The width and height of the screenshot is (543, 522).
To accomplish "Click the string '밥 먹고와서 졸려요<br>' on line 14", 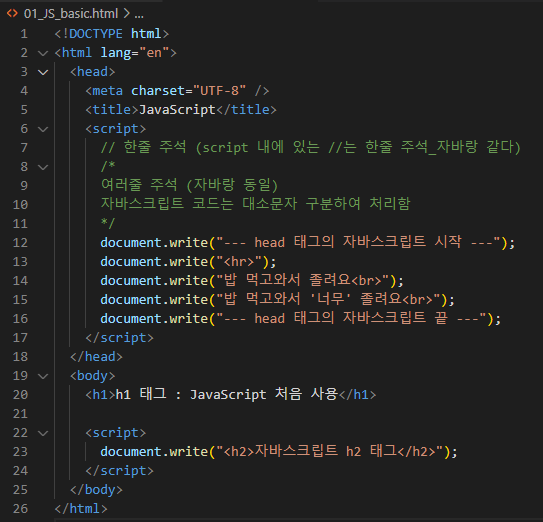I will (303, 281).
